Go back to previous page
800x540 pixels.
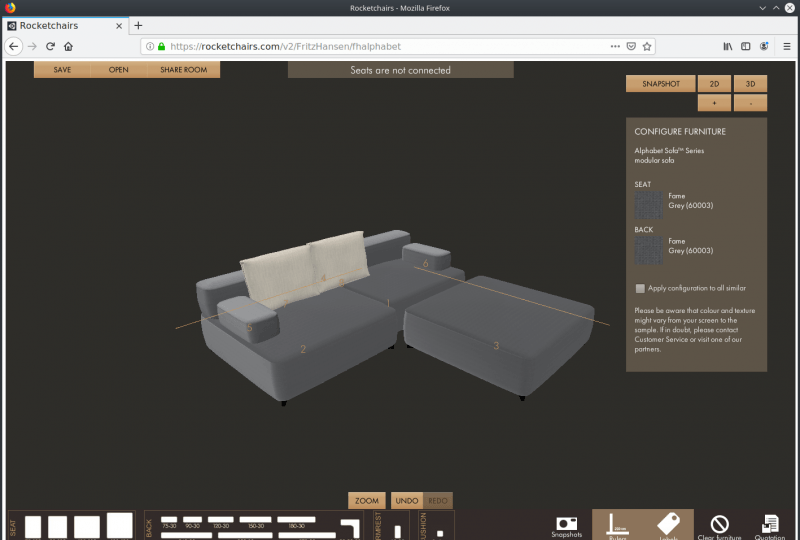tap(14, 46)
